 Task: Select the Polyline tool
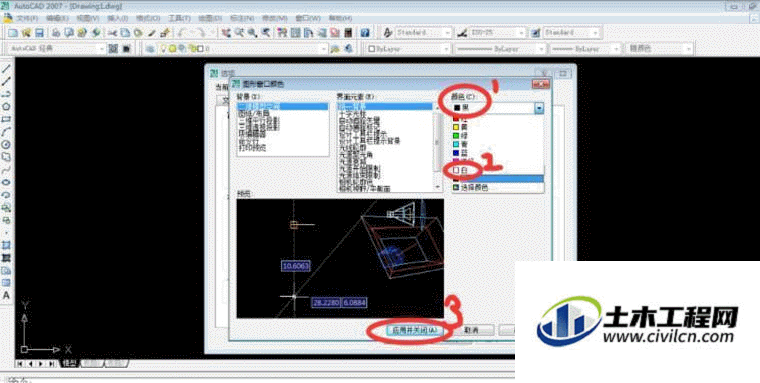coord(6,94)
